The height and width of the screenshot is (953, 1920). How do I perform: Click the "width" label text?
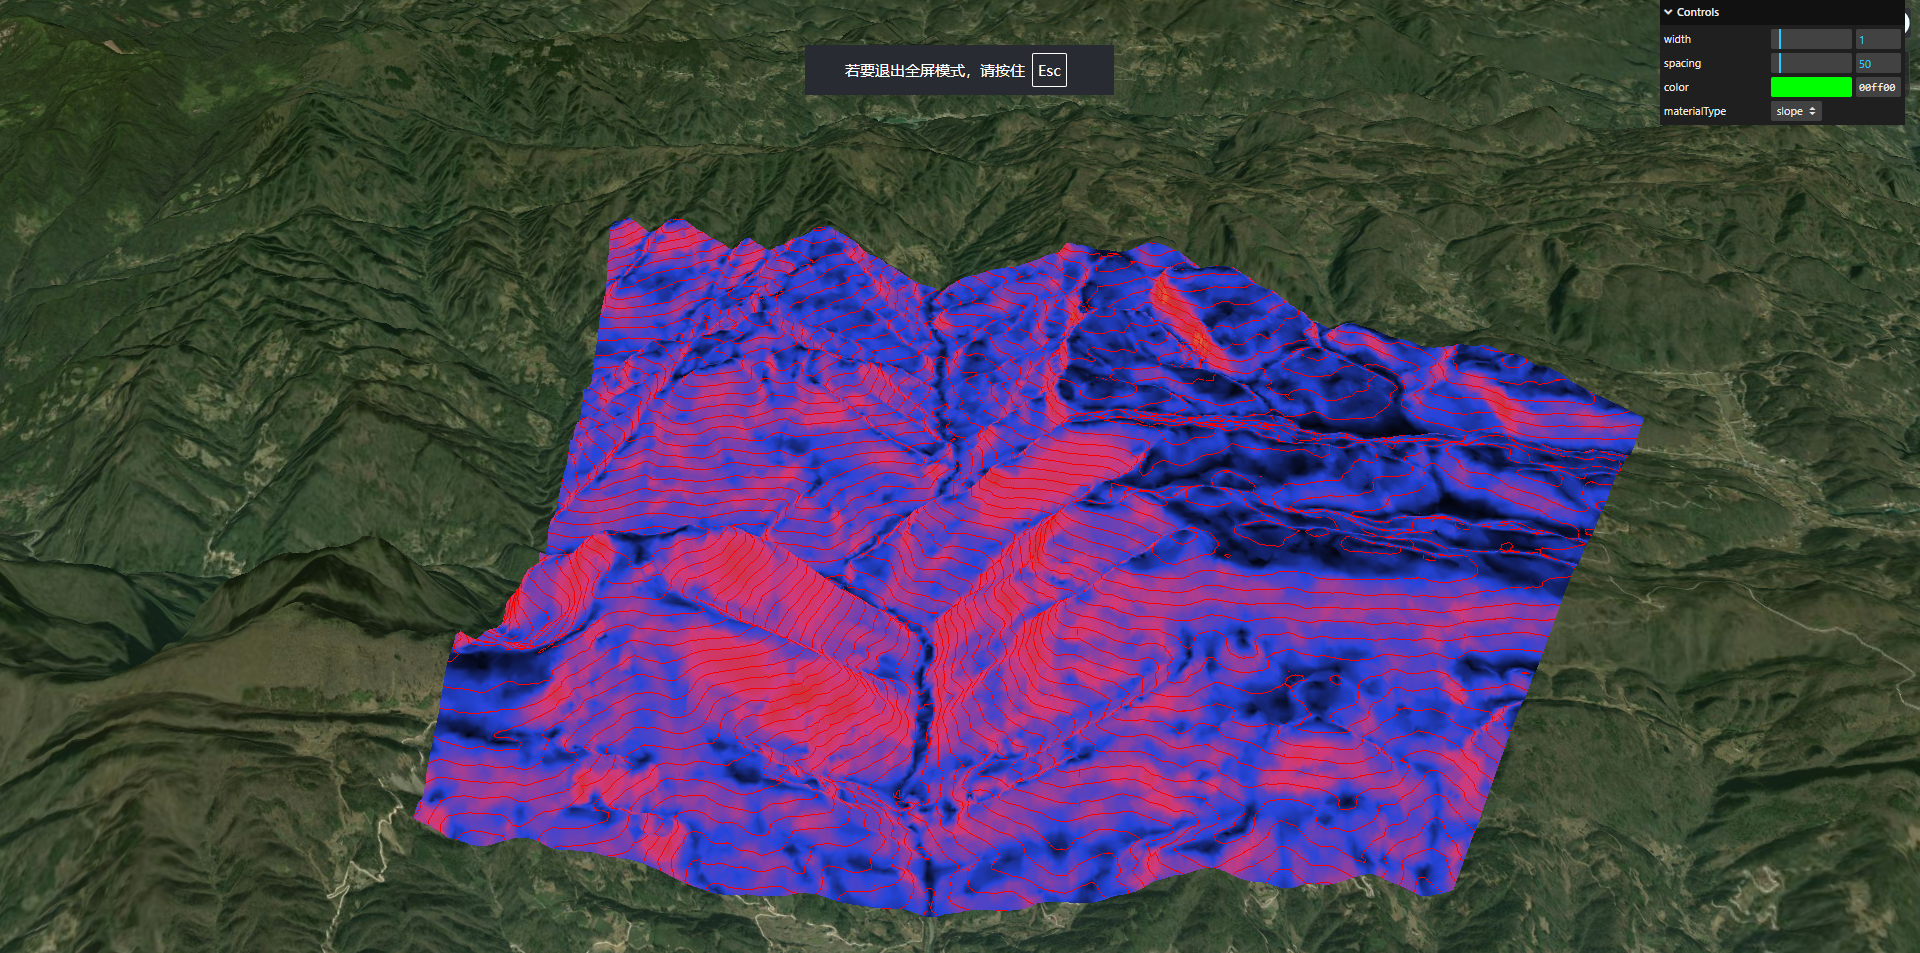[1677, 39]
